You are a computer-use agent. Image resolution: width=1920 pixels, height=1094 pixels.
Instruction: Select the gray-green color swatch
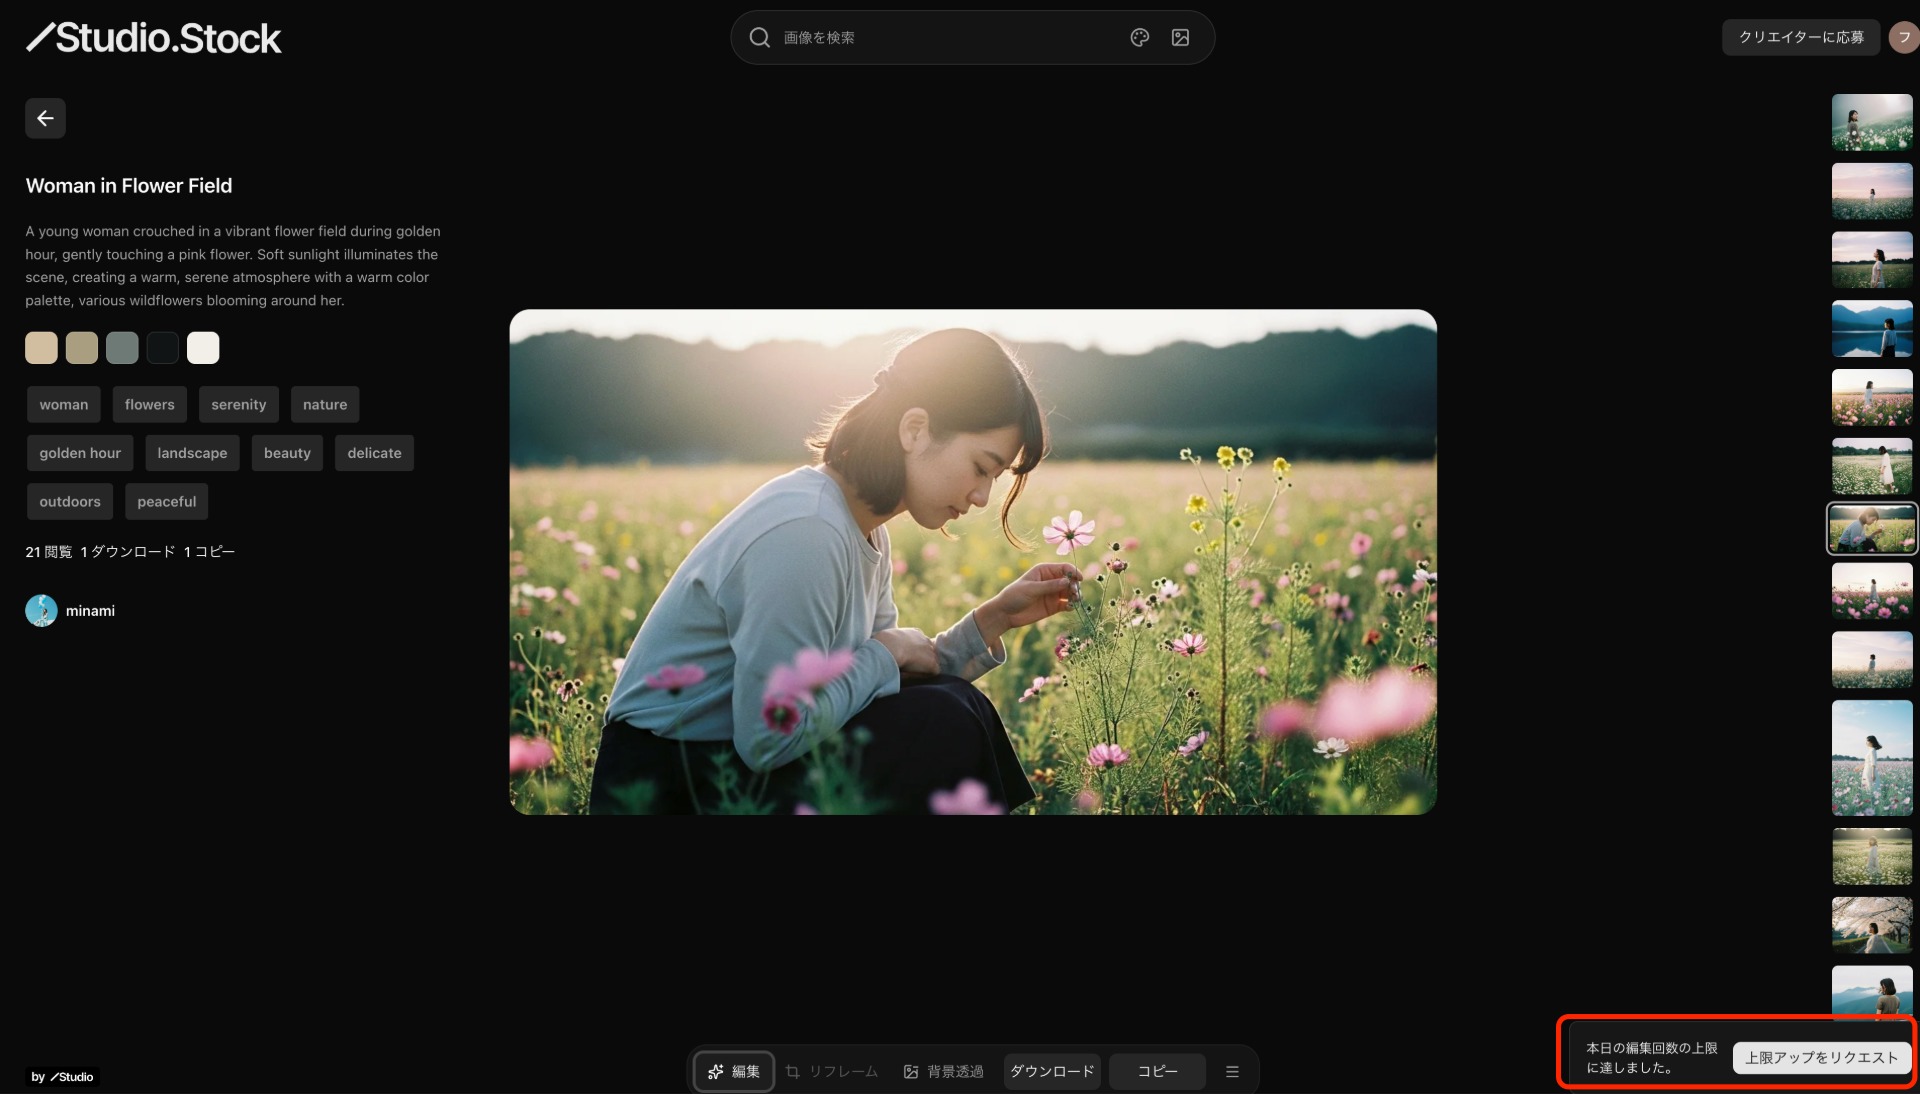click(x=122, y=348)
